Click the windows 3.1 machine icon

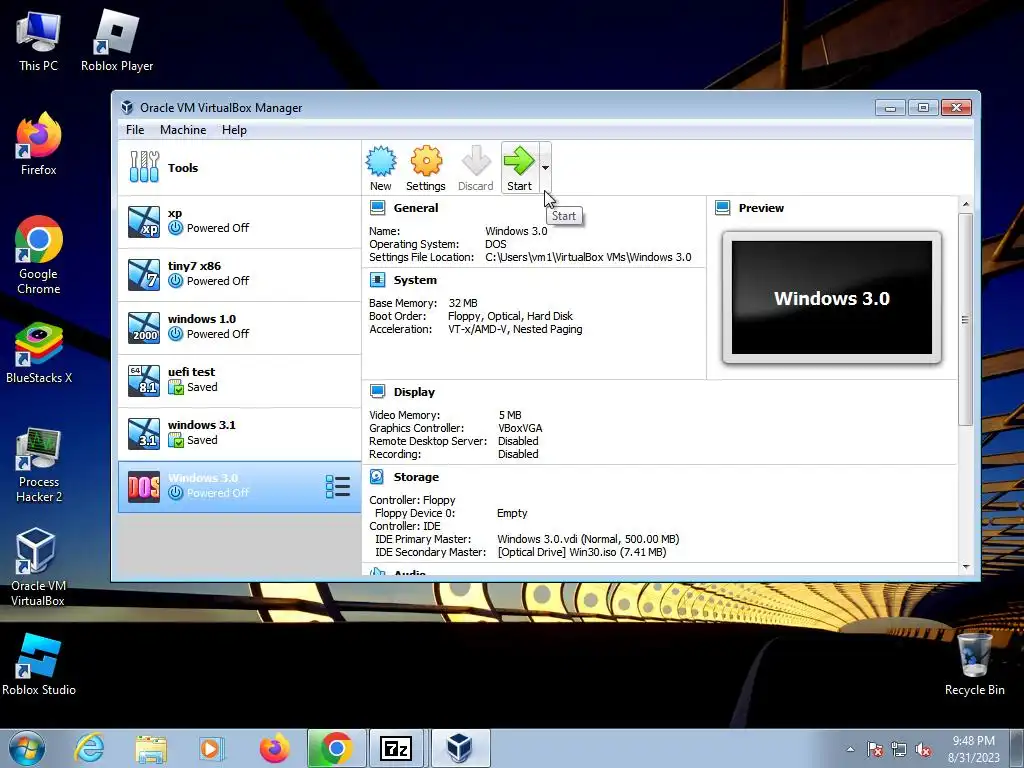tap(144, 433)
